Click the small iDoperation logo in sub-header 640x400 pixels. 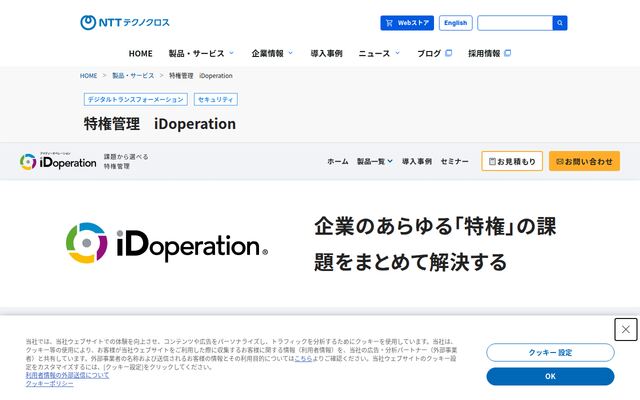click(58, 161)
